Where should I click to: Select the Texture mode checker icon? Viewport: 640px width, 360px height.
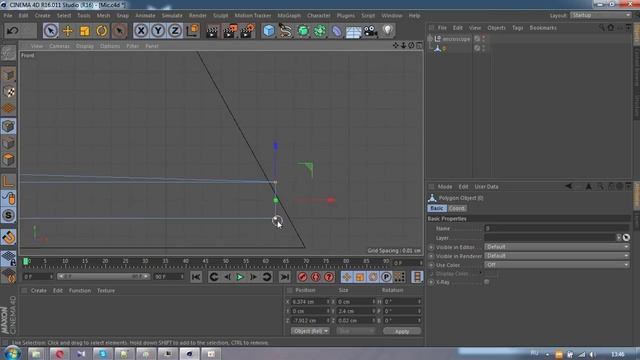(8, 92)
